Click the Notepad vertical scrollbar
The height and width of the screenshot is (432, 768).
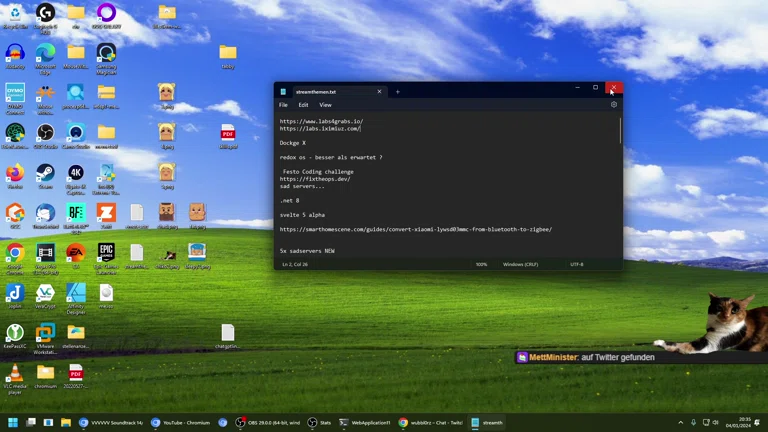619,180
